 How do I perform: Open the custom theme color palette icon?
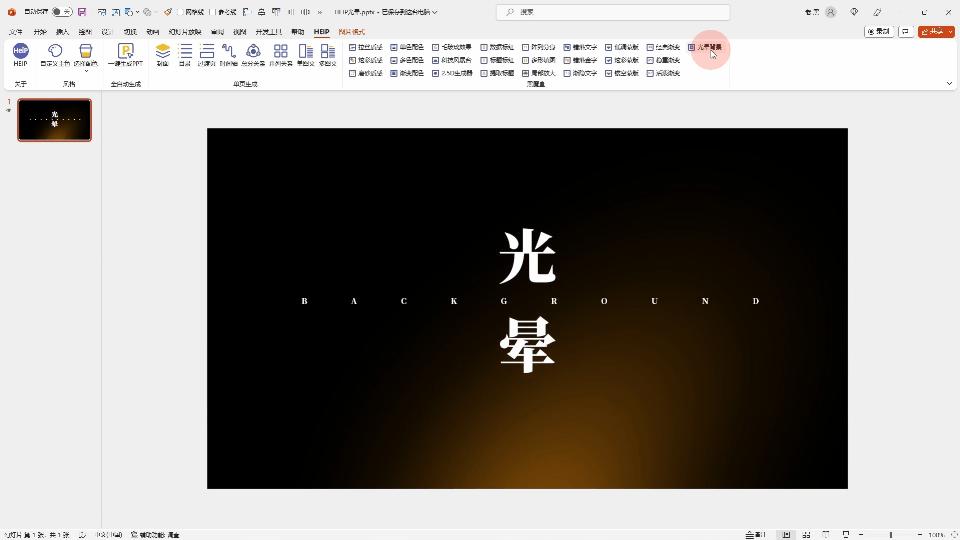coord(55,51)
